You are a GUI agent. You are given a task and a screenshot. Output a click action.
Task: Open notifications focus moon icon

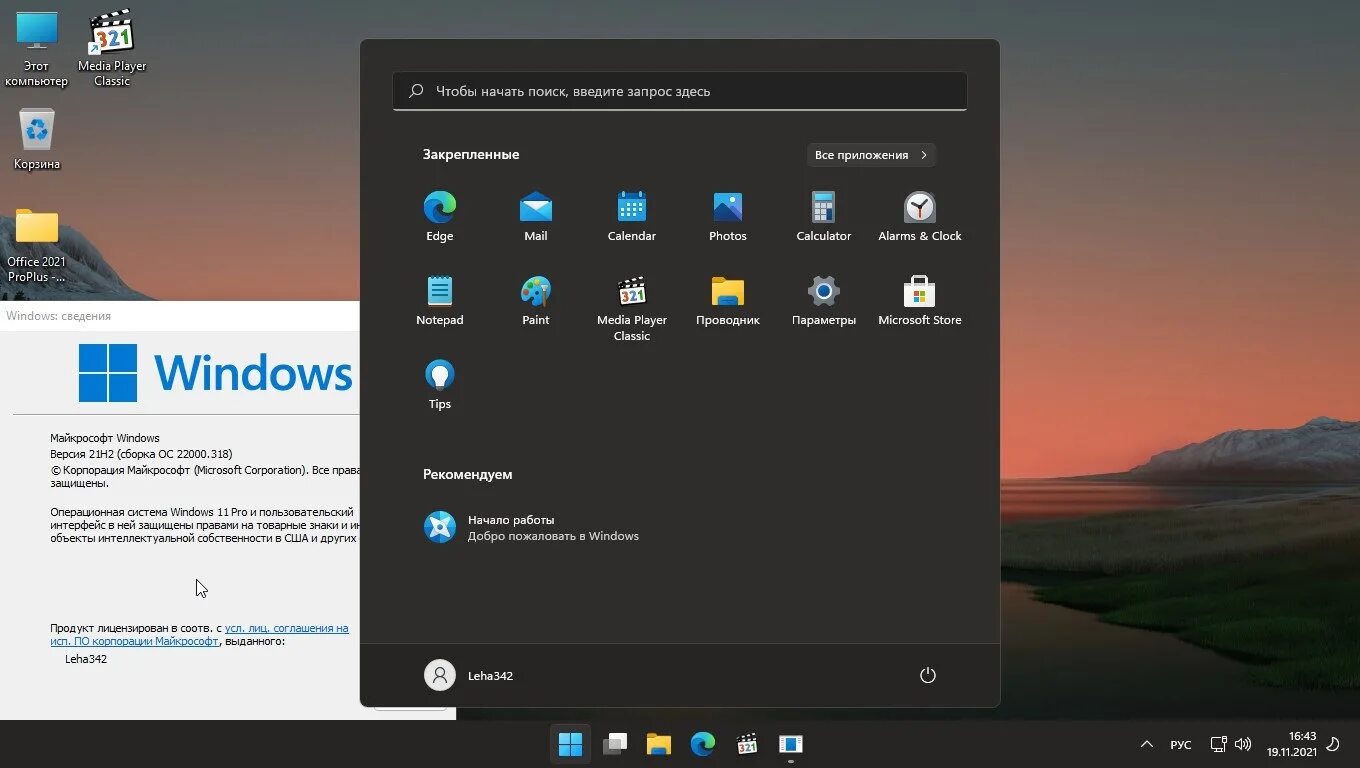click(x=1332, y=744)
